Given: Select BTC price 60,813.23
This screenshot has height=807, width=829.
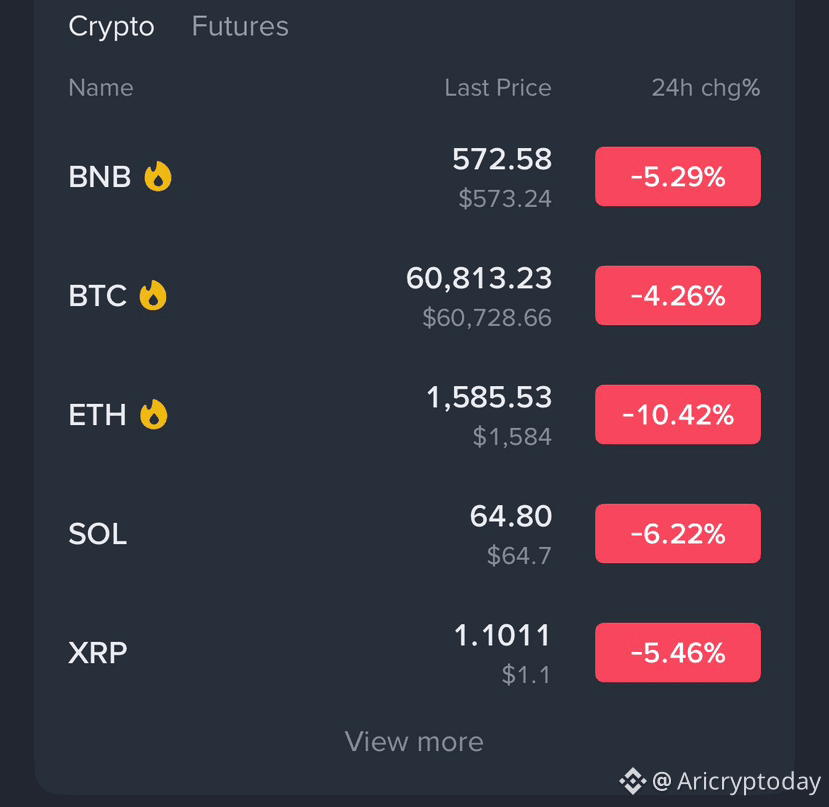Looking at the screenshot, I should pos(479,278).
